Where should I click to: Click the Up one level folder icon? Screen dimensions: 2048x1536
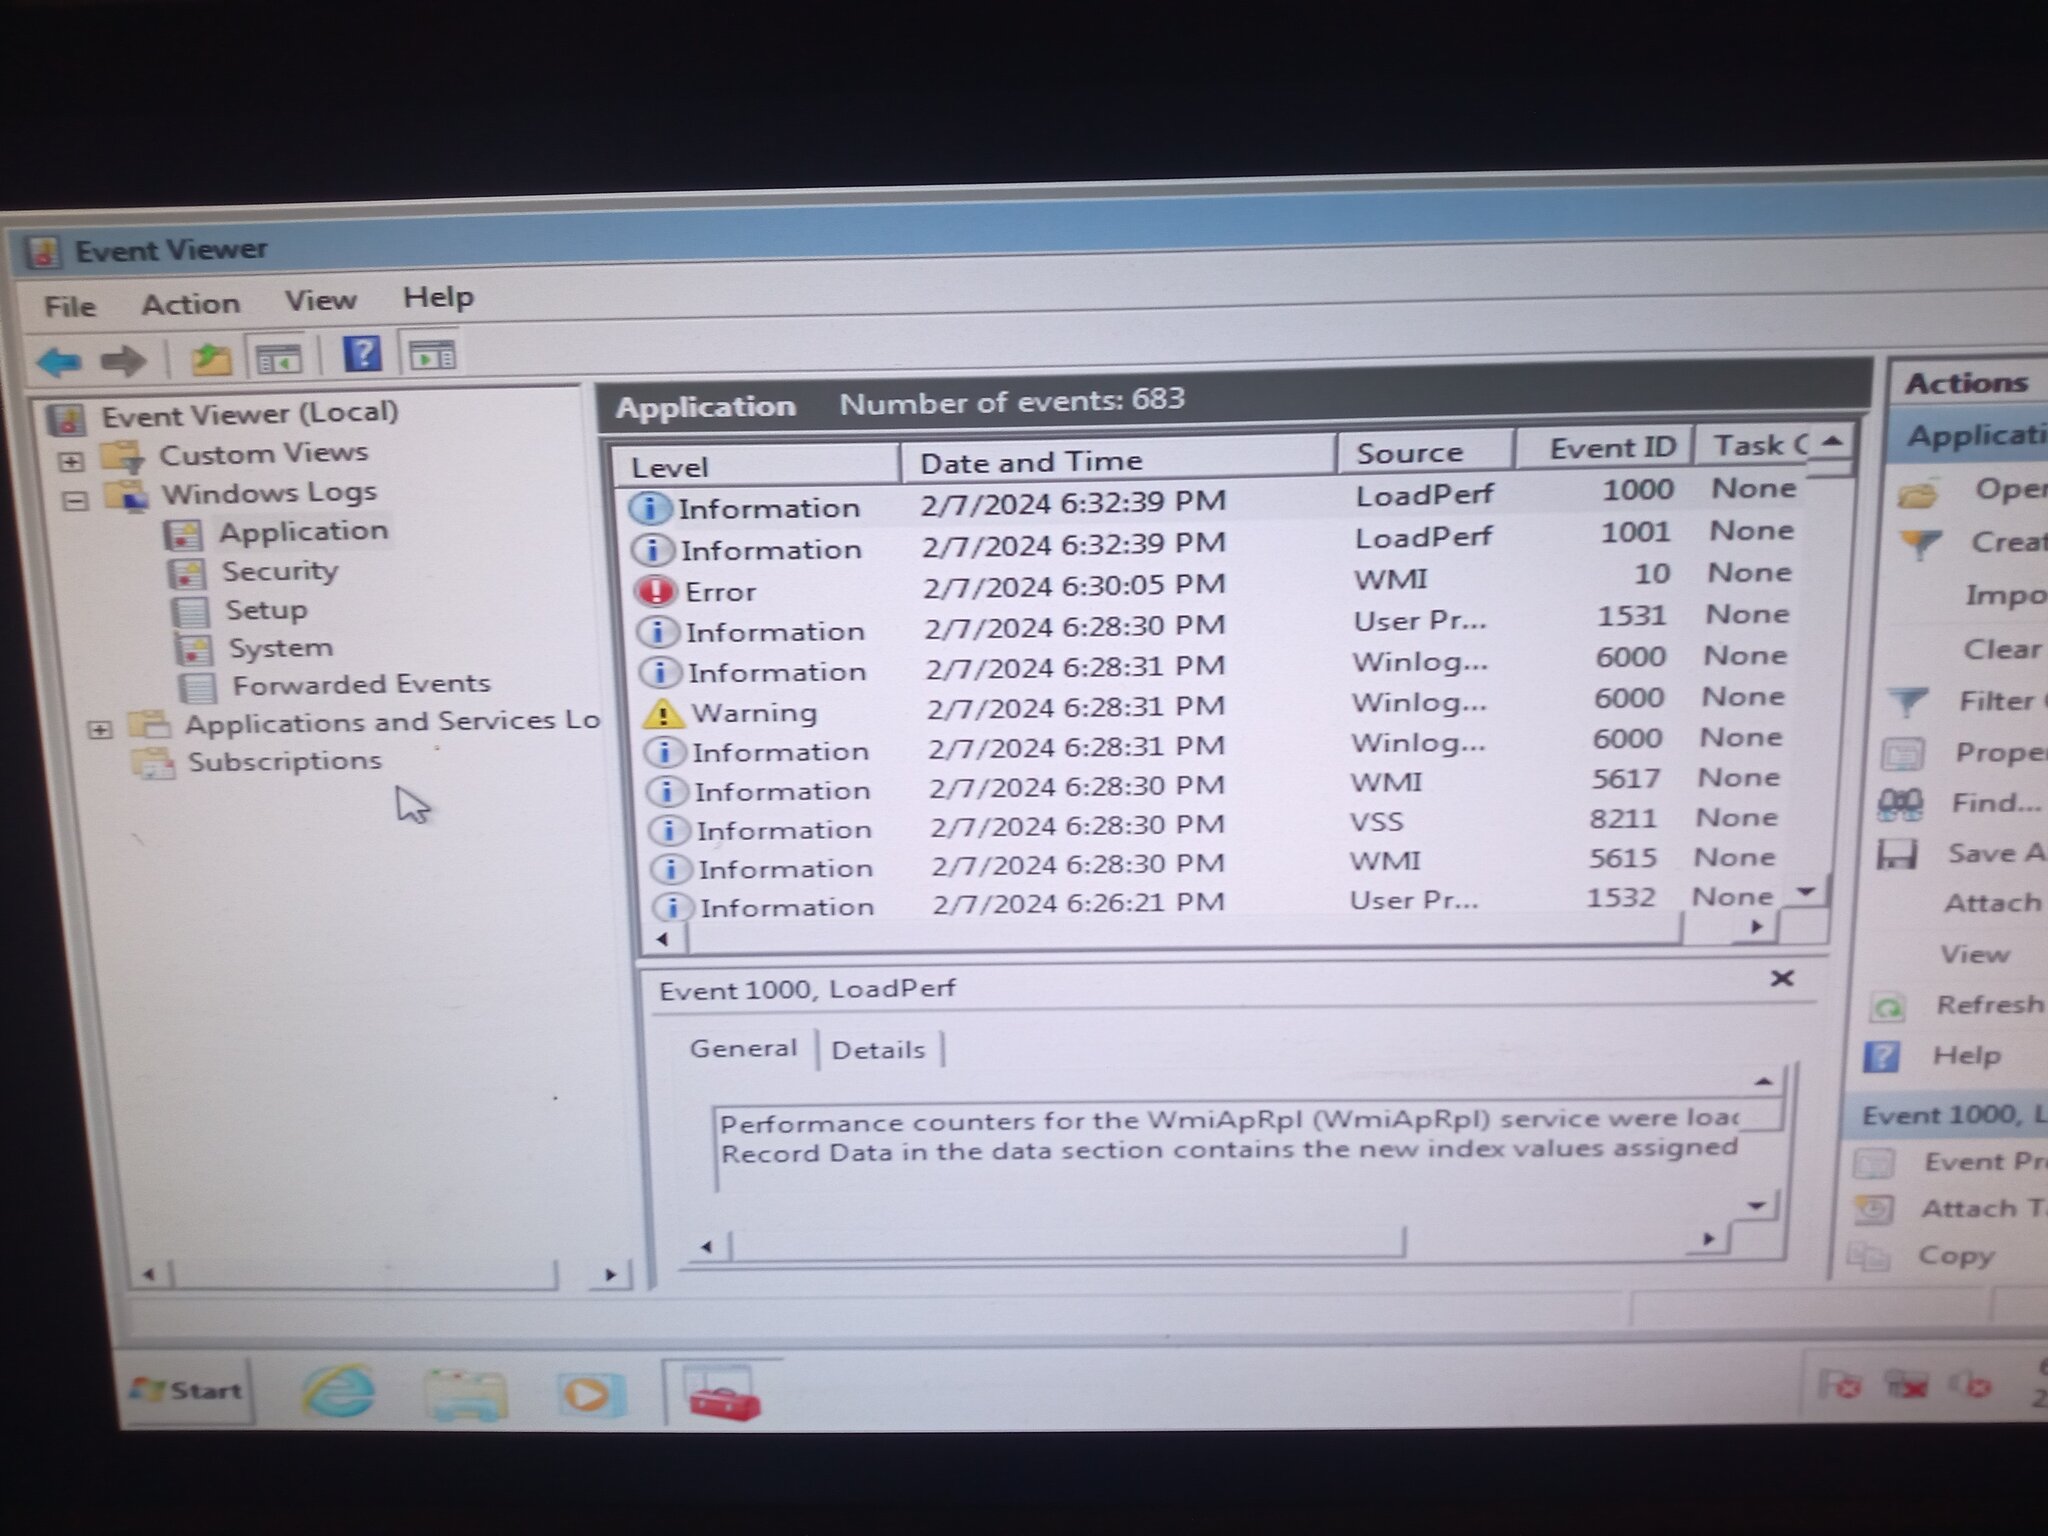point(210,358)
